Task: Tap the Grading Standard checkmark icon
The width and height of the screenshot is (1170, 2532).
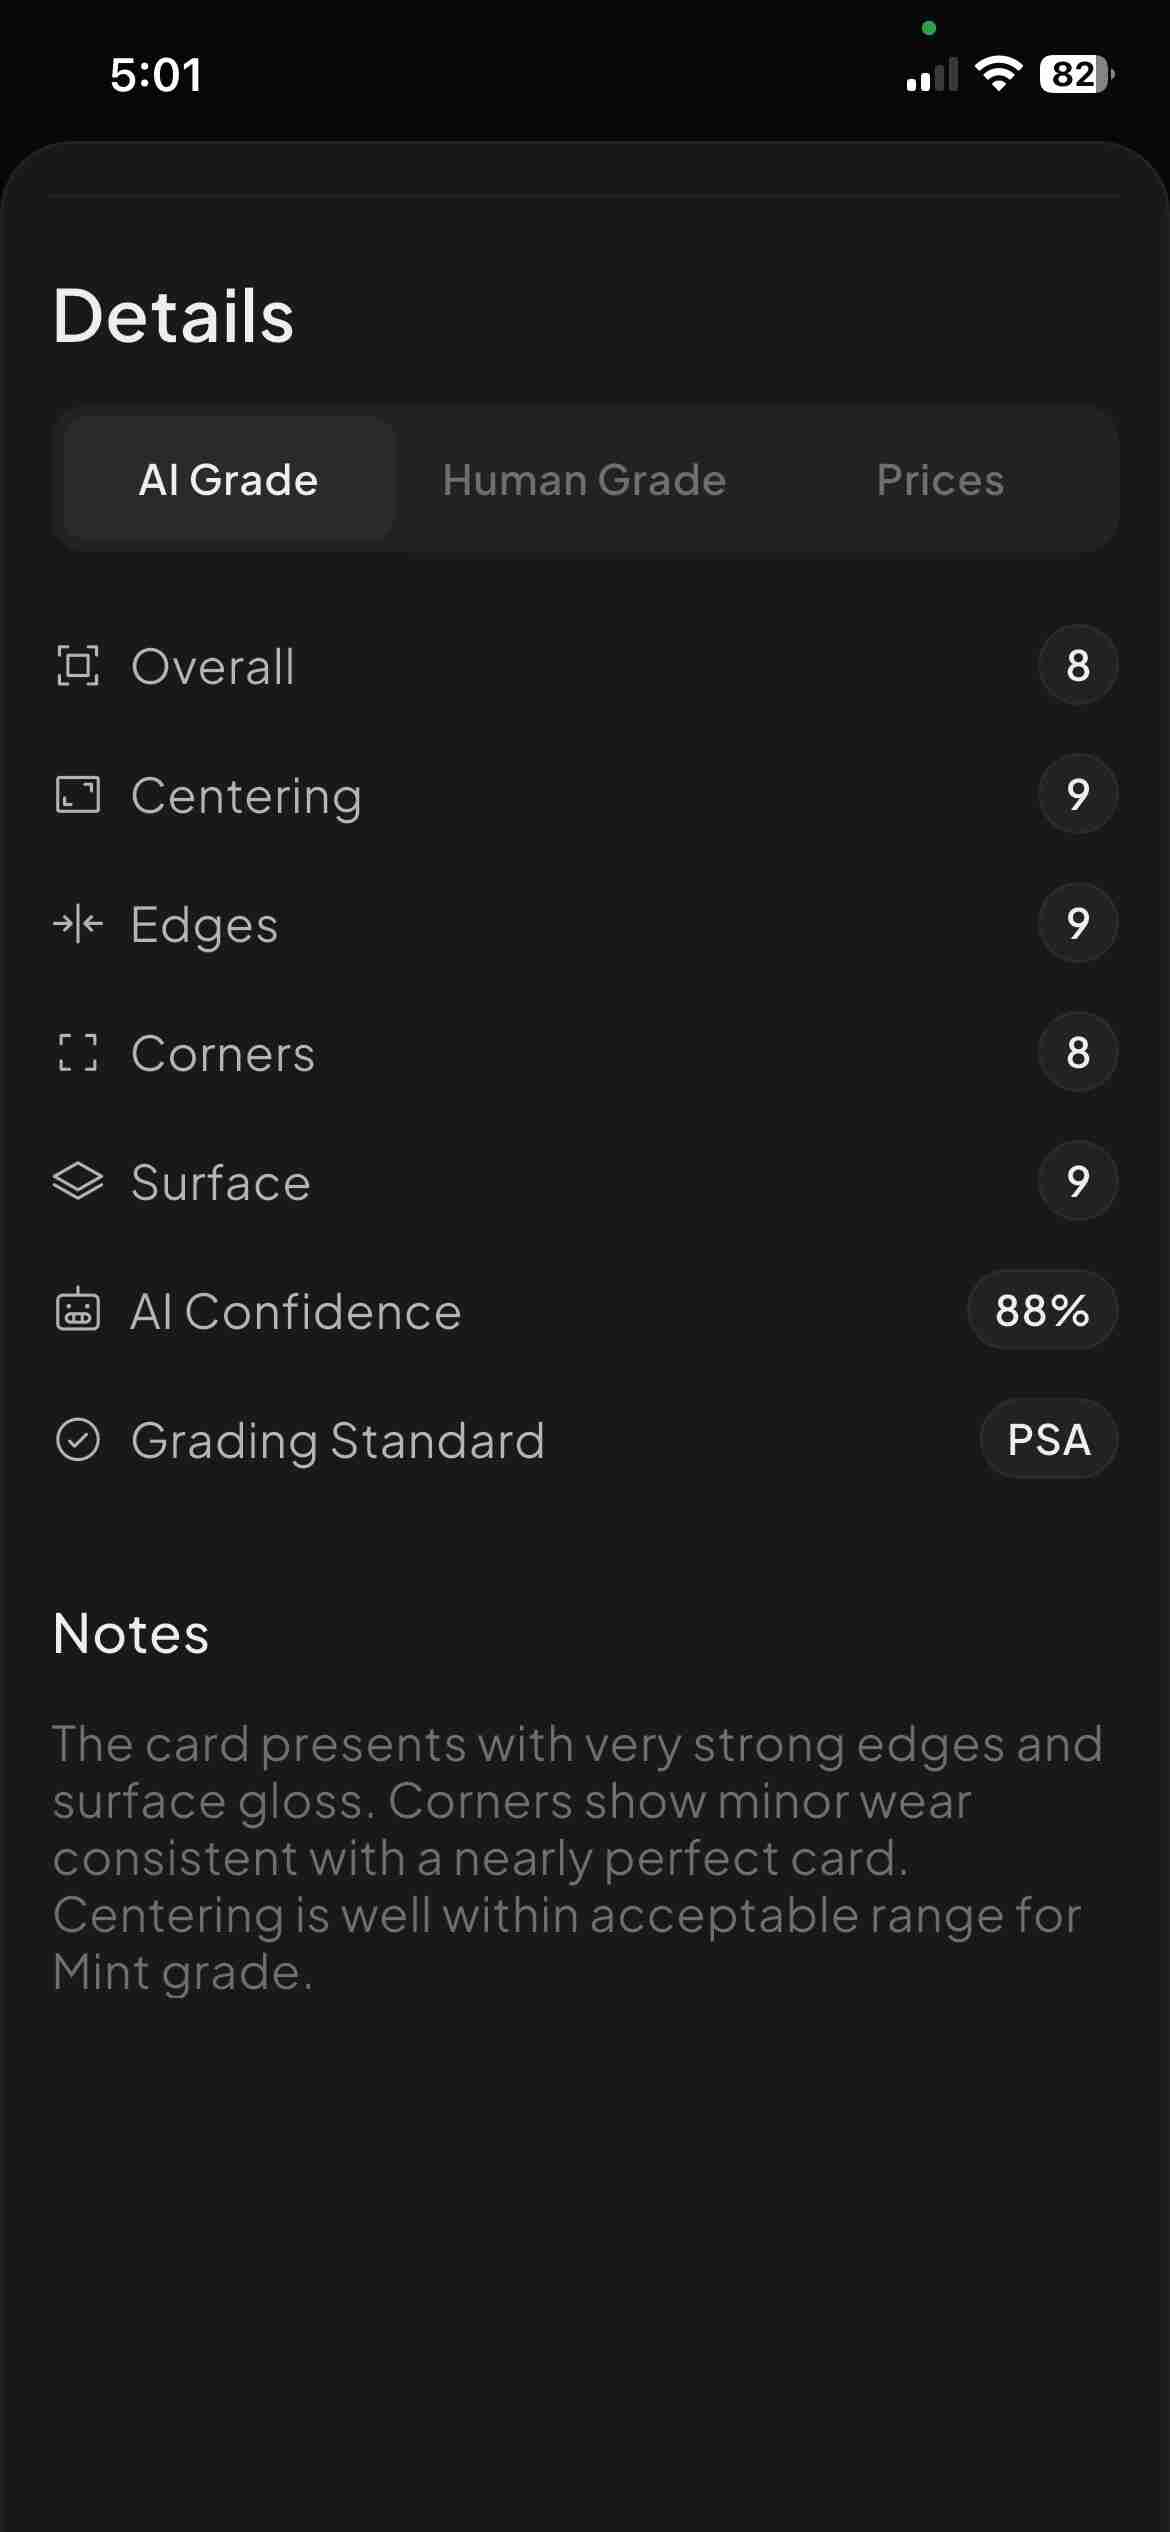Action: (x=78, y=1440)
